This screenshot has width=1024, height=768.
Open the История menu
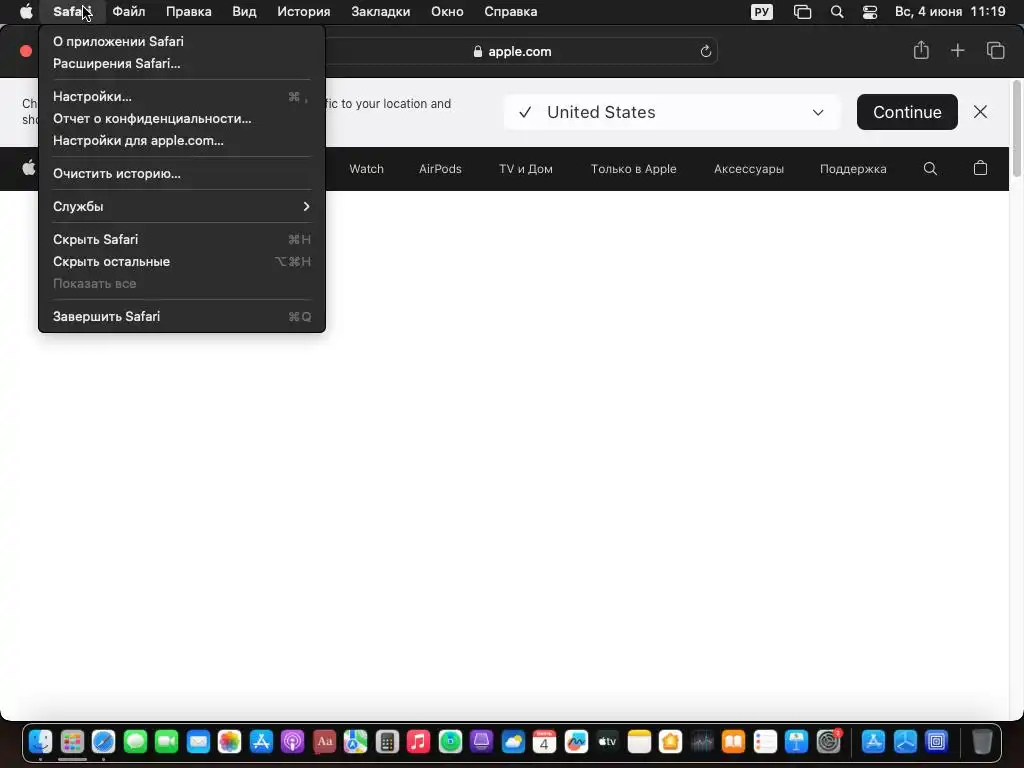tap(304, 12)
